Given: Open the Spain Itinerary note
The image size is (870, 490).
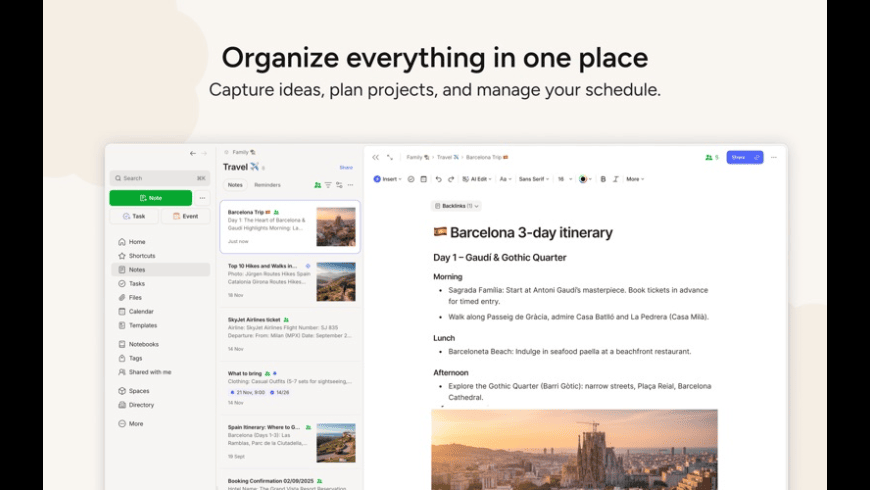Looking at the screenshot, I should (x=290, y=442).
